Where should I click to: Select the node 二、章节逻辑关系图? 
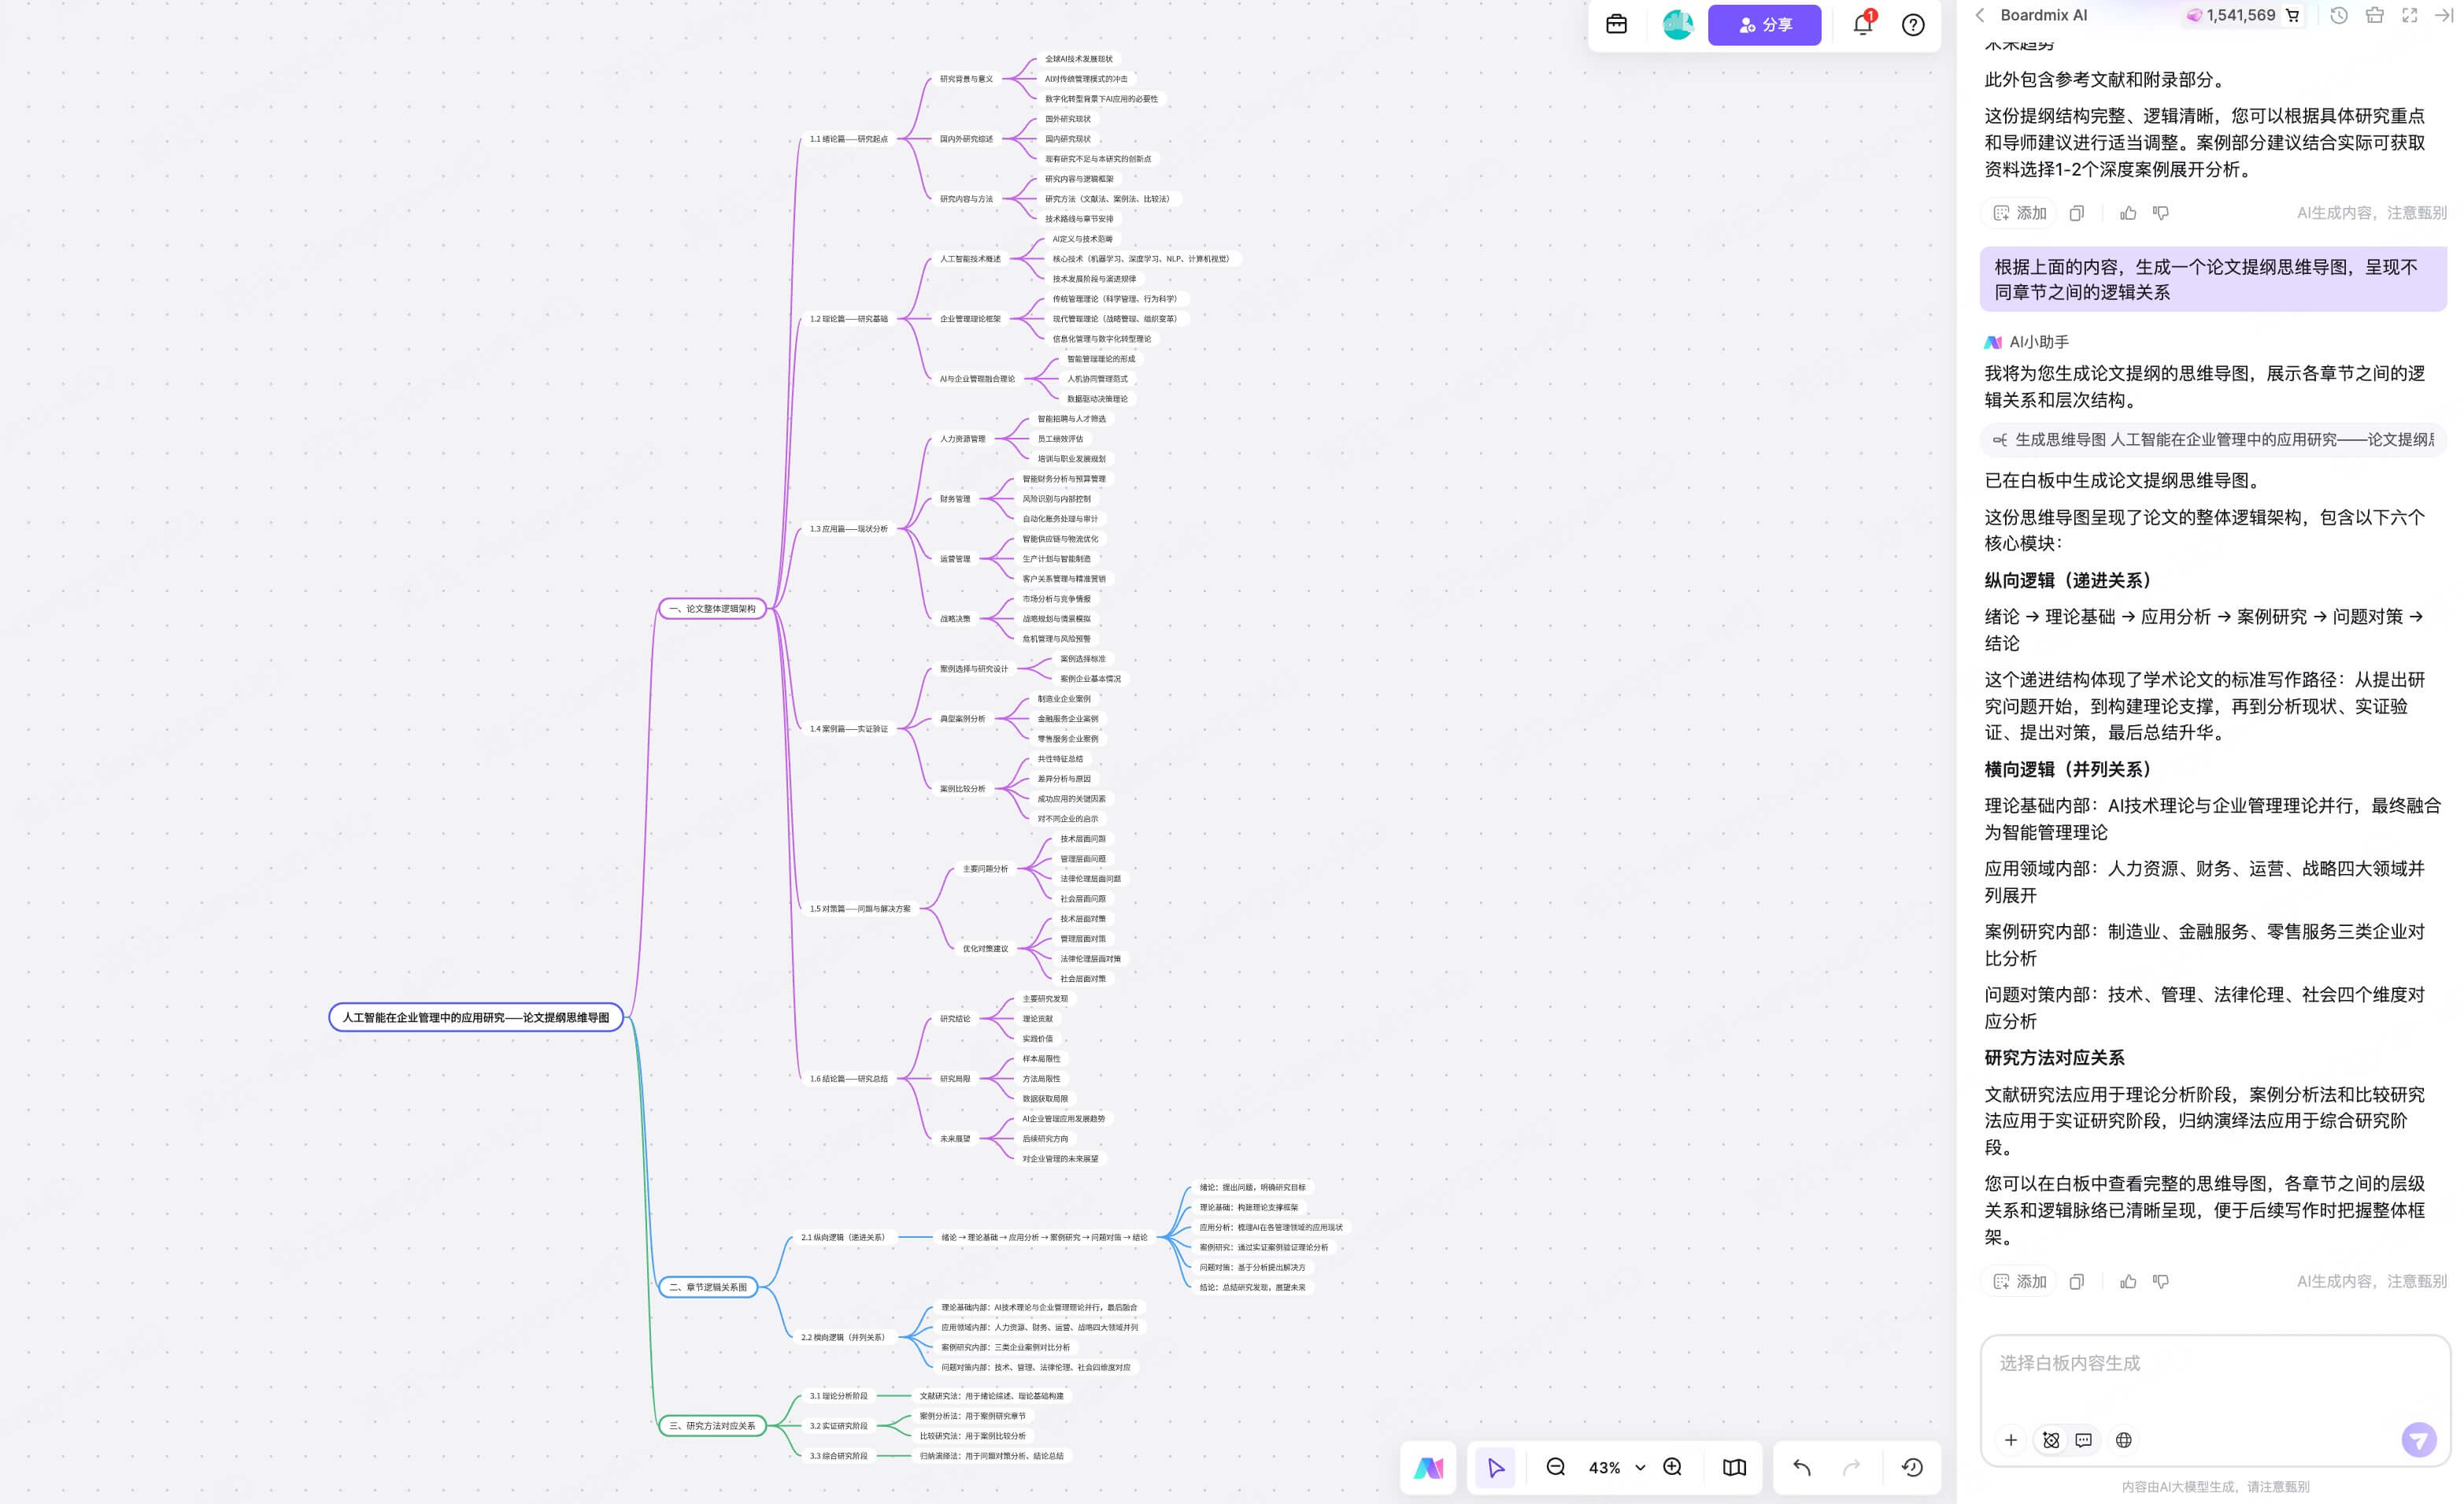pyautogui.click(x=708, y=1287)
